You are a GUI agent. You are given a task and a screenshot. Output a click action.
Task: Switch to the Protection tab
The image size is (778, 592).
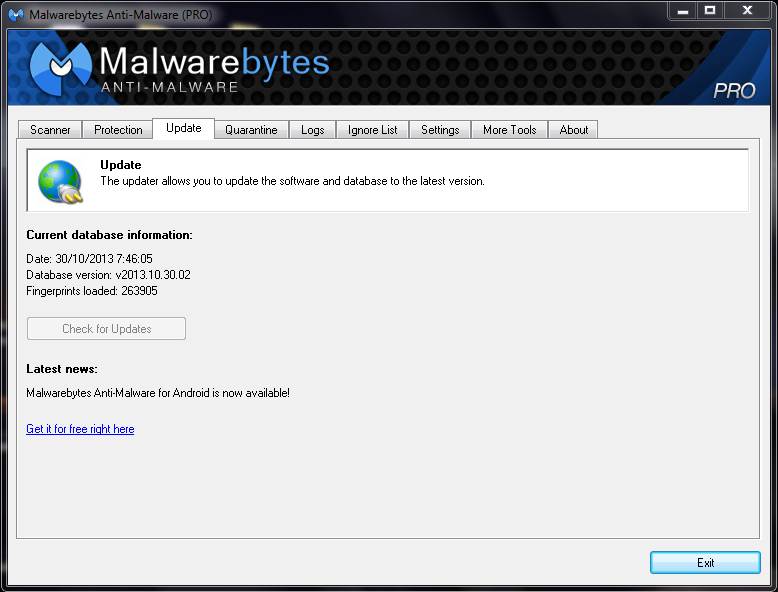pyautogui.click(x=118, y=130)
